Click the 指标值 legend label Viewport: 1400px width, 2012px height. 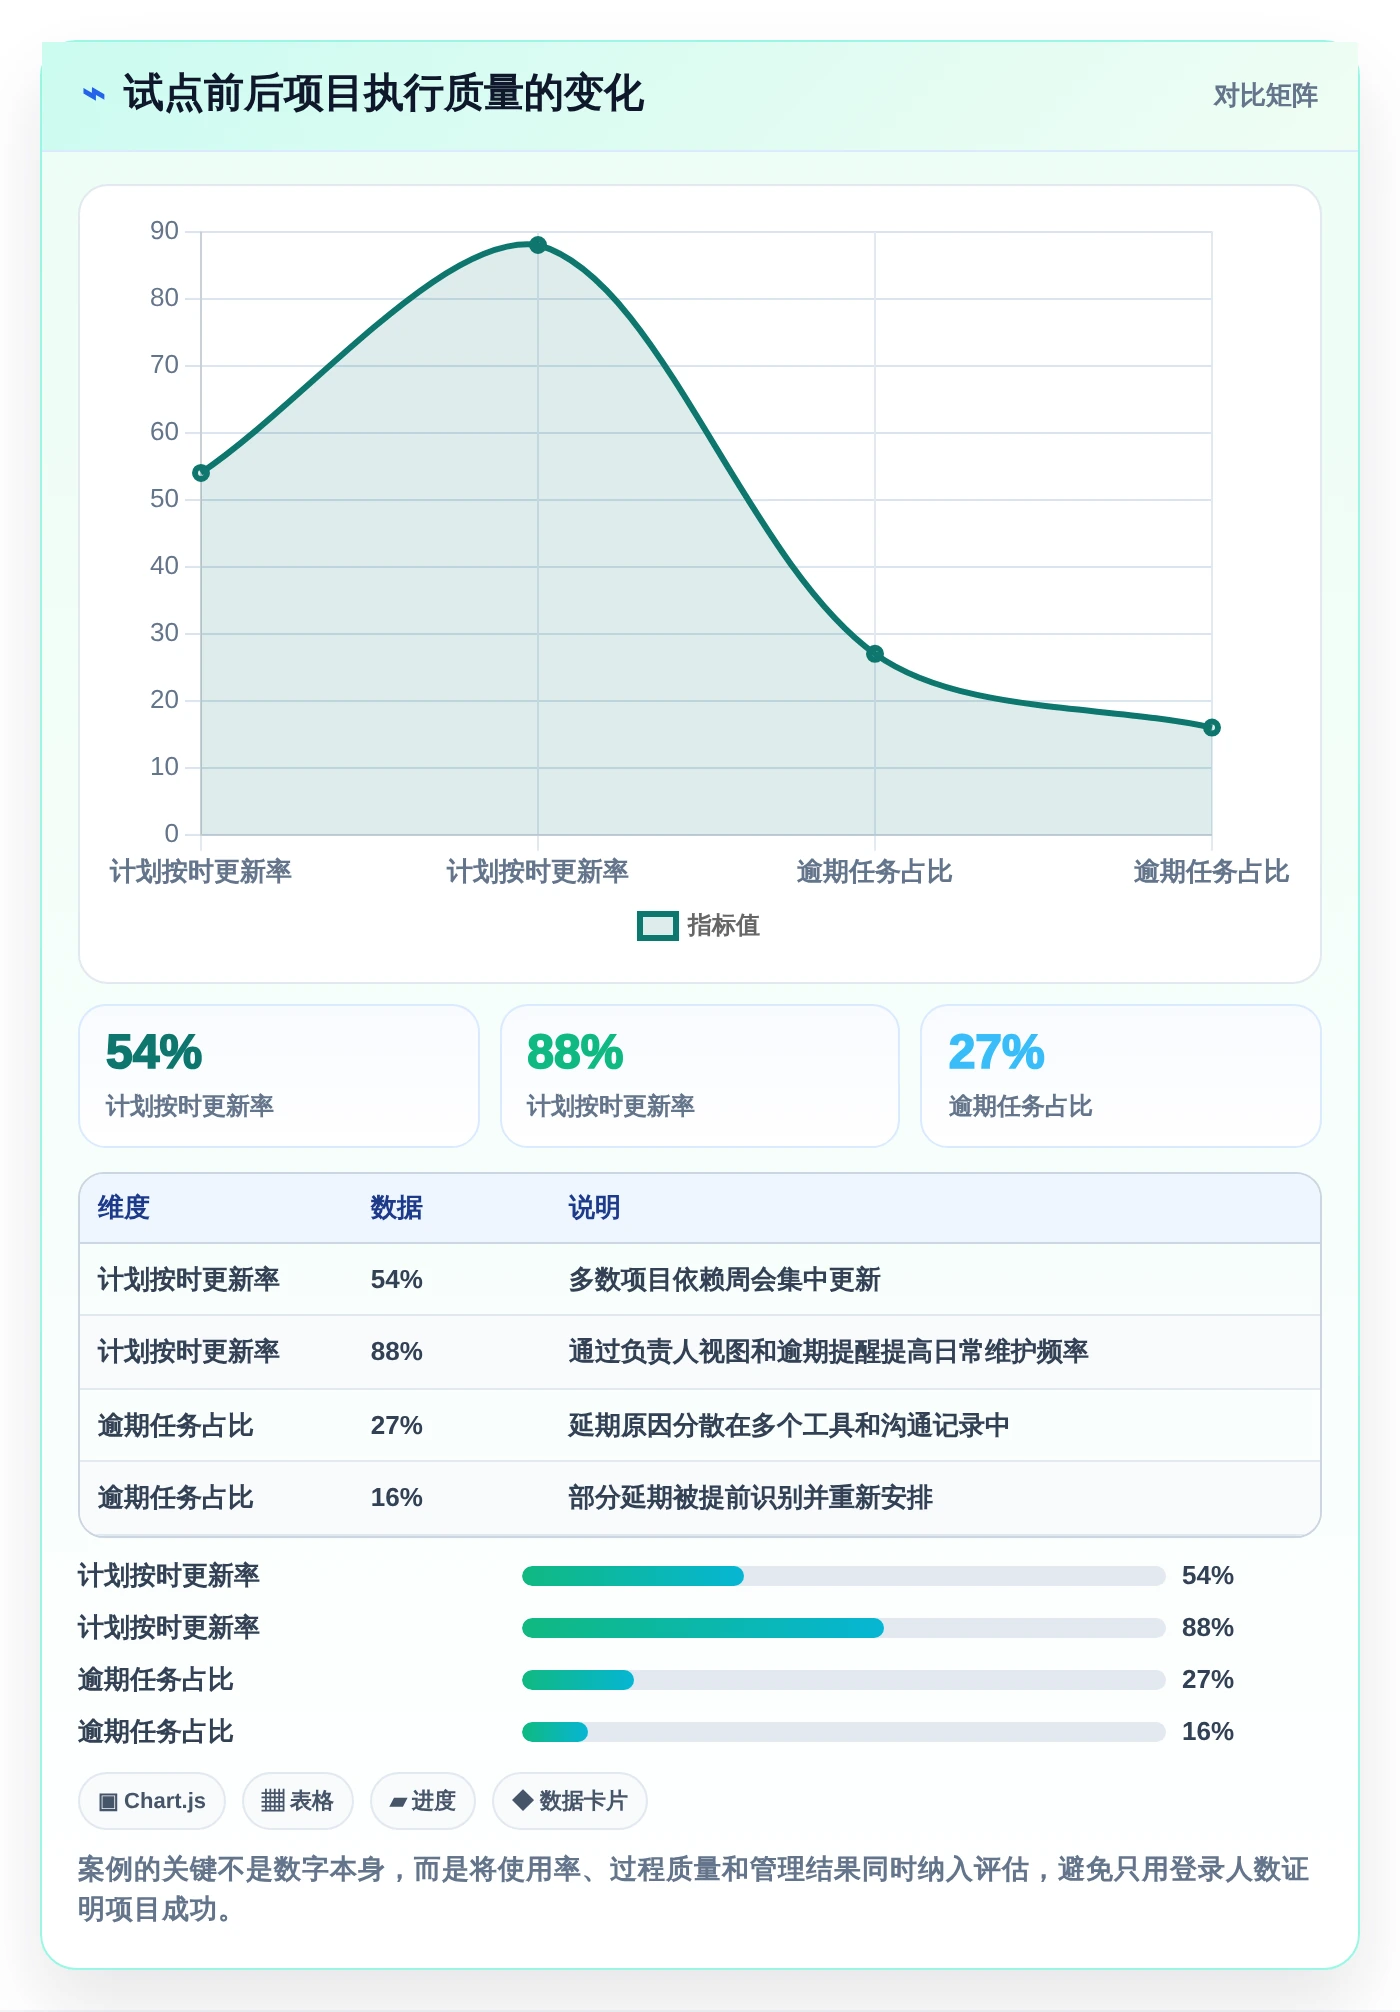[723, 926]
